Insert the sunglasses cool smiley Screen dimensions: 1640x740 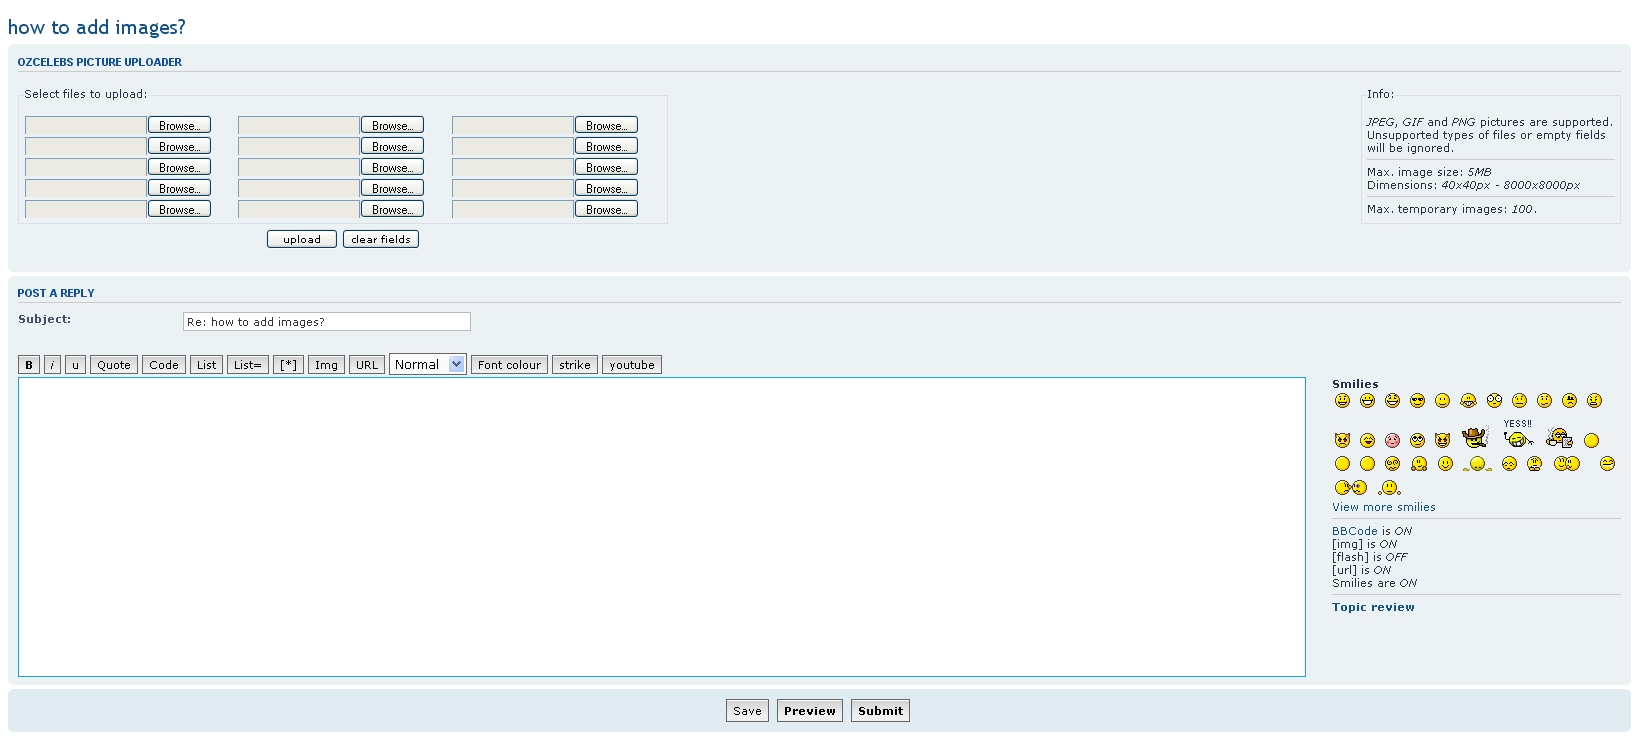click(x=1417, y=401)
